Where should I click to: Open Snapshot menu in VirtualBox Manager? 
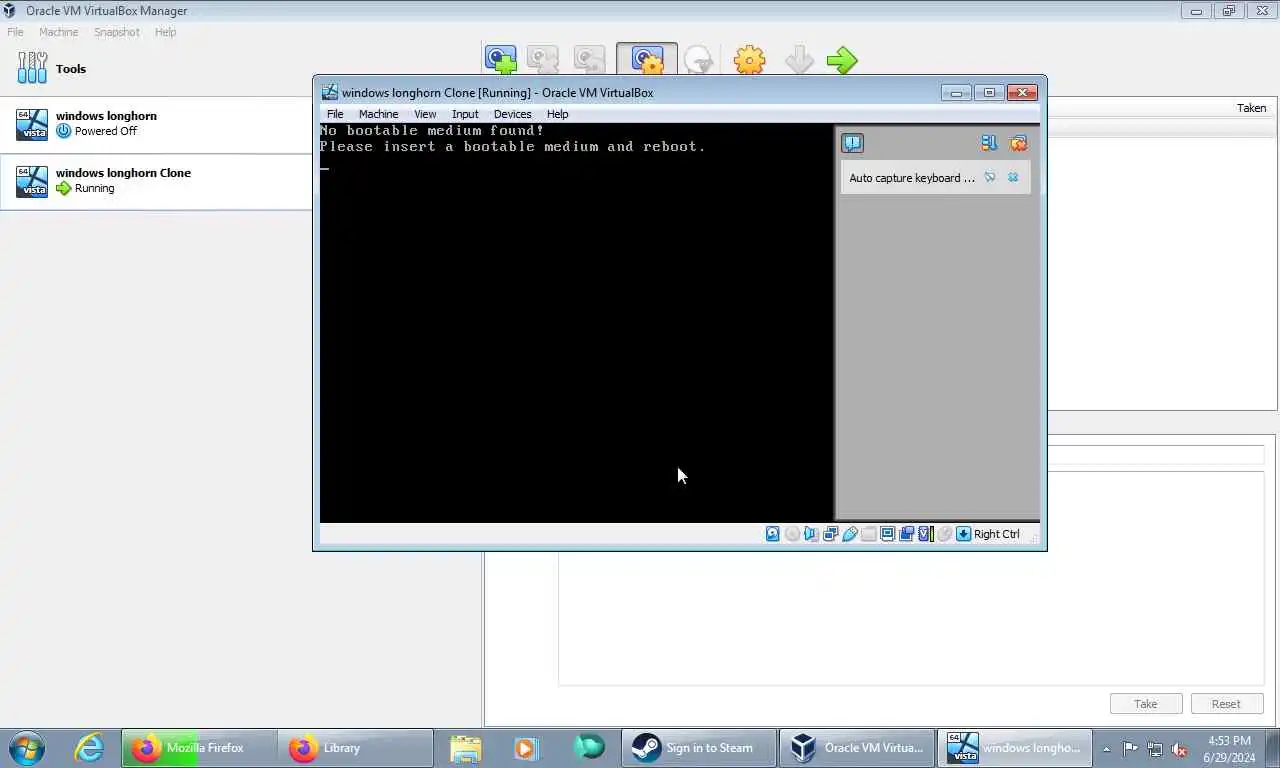pyautogui.click(x=117, y=32)
